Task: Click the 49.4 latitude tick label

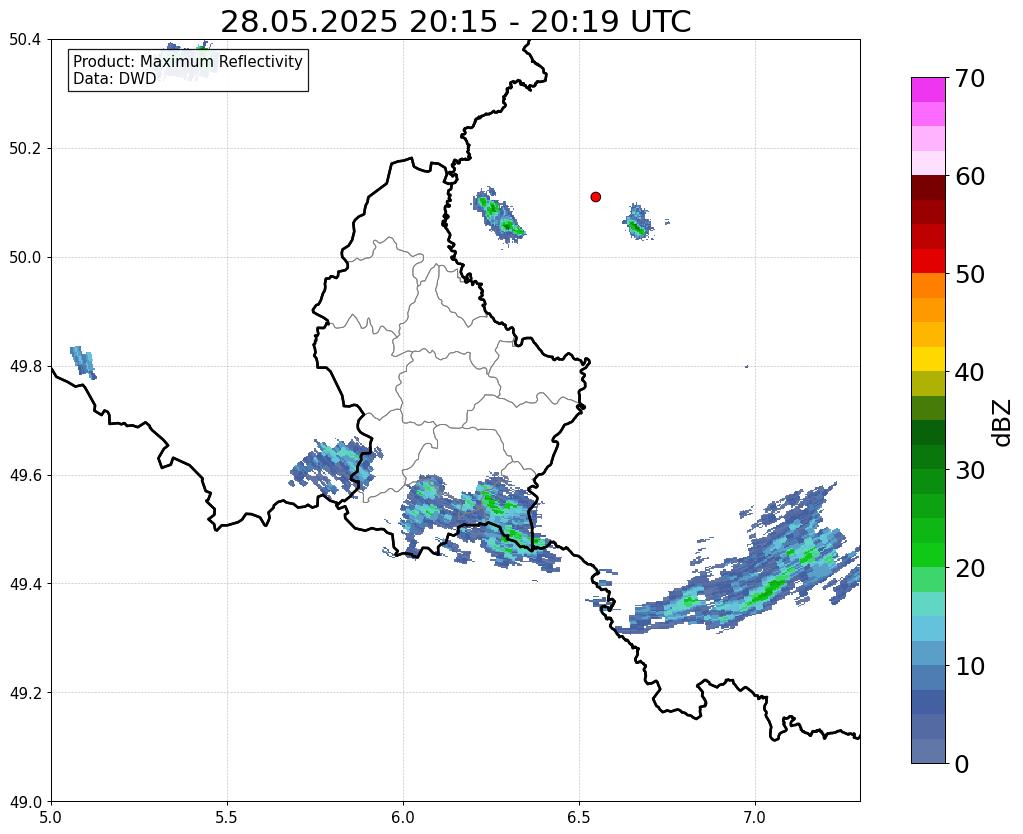Action: pos(25,584)
